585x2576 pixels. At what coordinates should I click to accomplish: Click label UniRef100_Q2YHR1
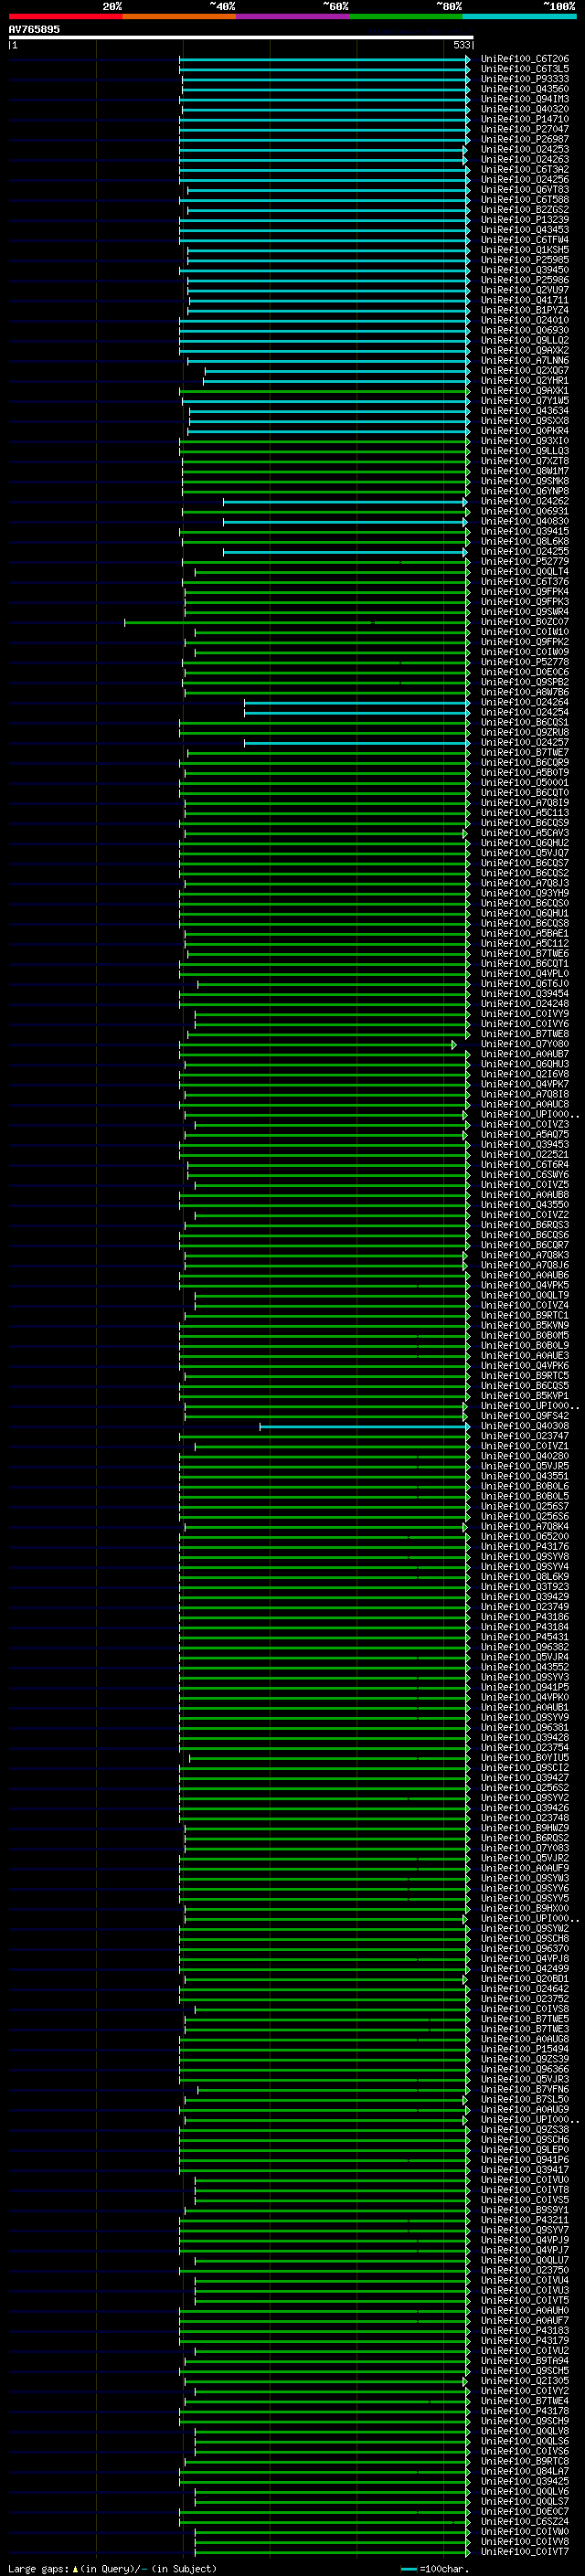(x=525, y=381)
